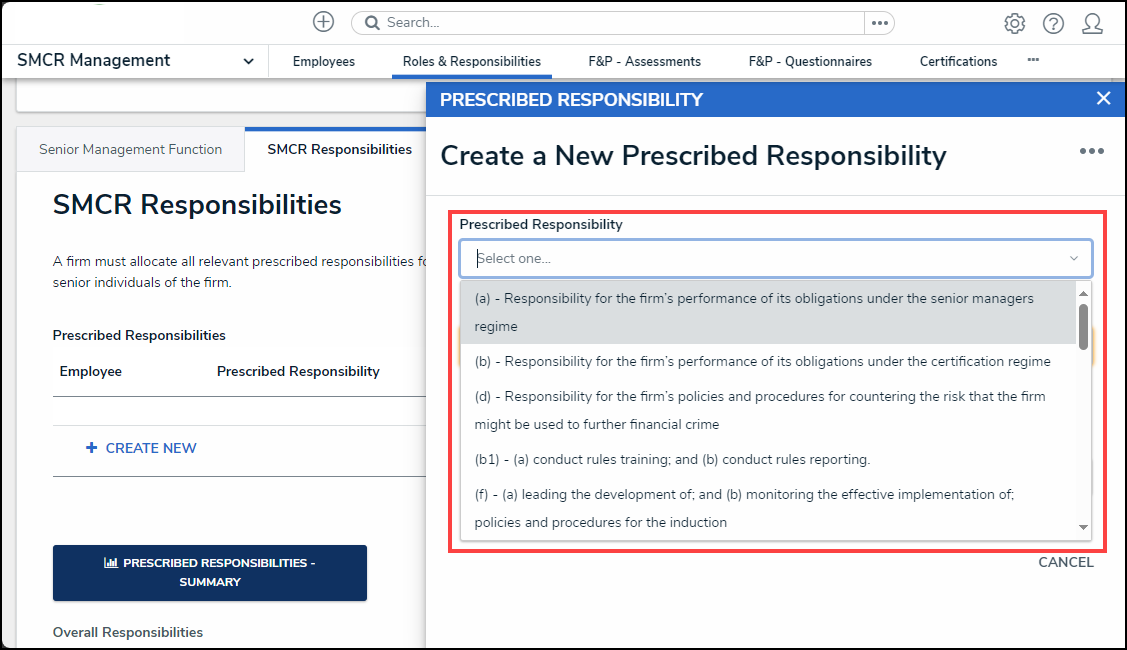Click the magnifier icon in the search bar
1127x650 pixels.
(370, 21)
